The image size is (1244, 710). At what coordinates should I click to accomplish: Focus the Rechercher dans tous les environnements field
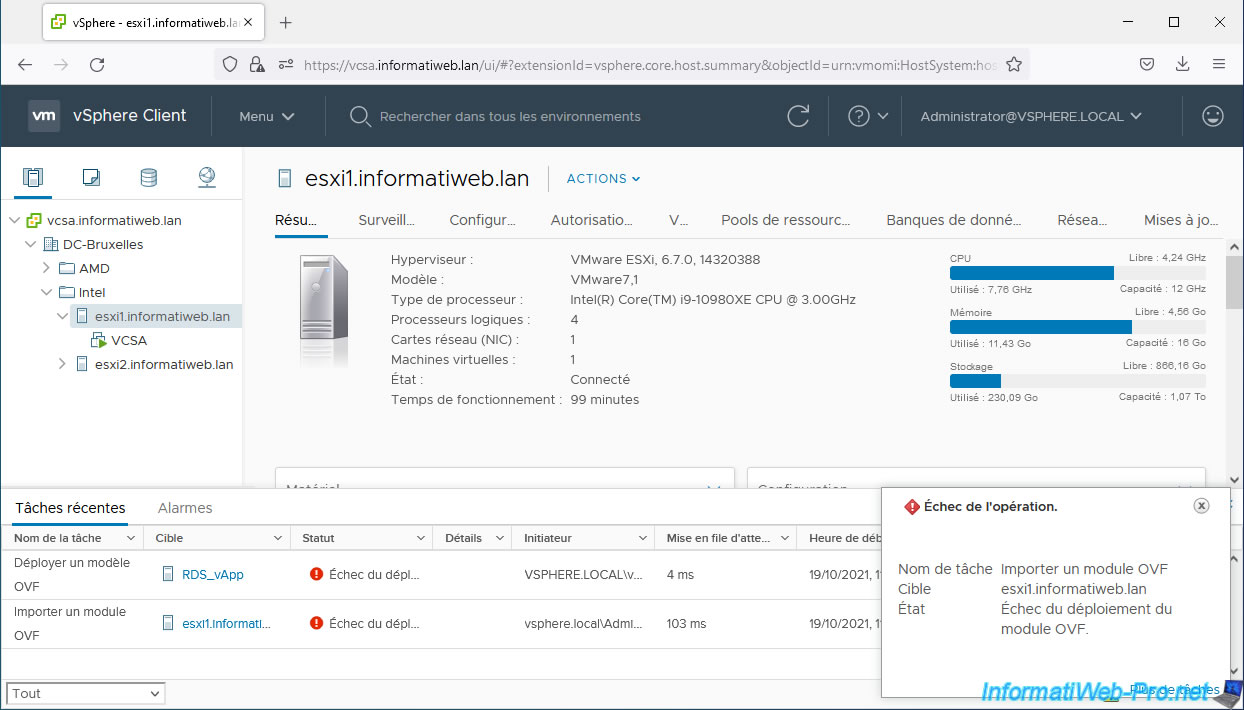[x=510, y=116]
